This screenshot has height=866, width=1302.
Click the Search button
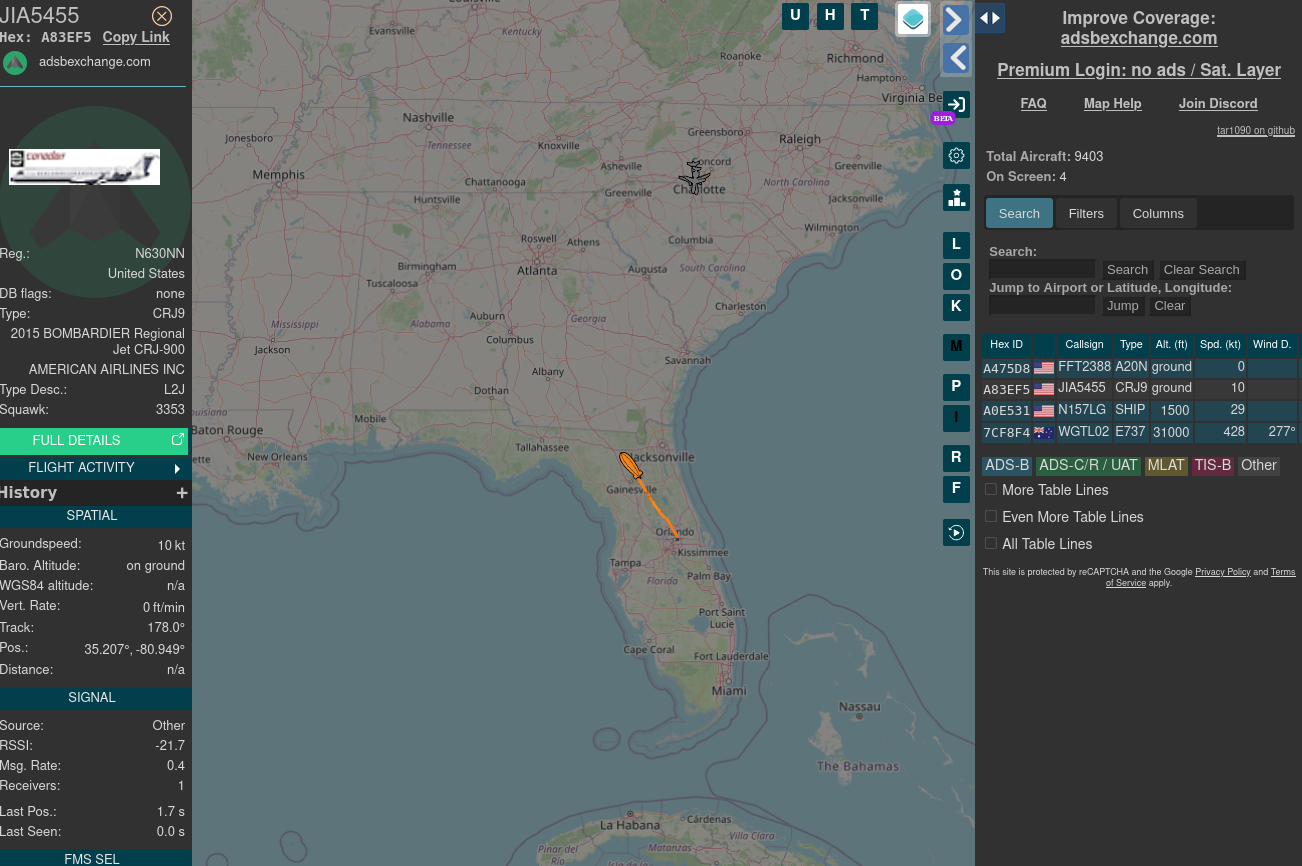point(1127,270)
